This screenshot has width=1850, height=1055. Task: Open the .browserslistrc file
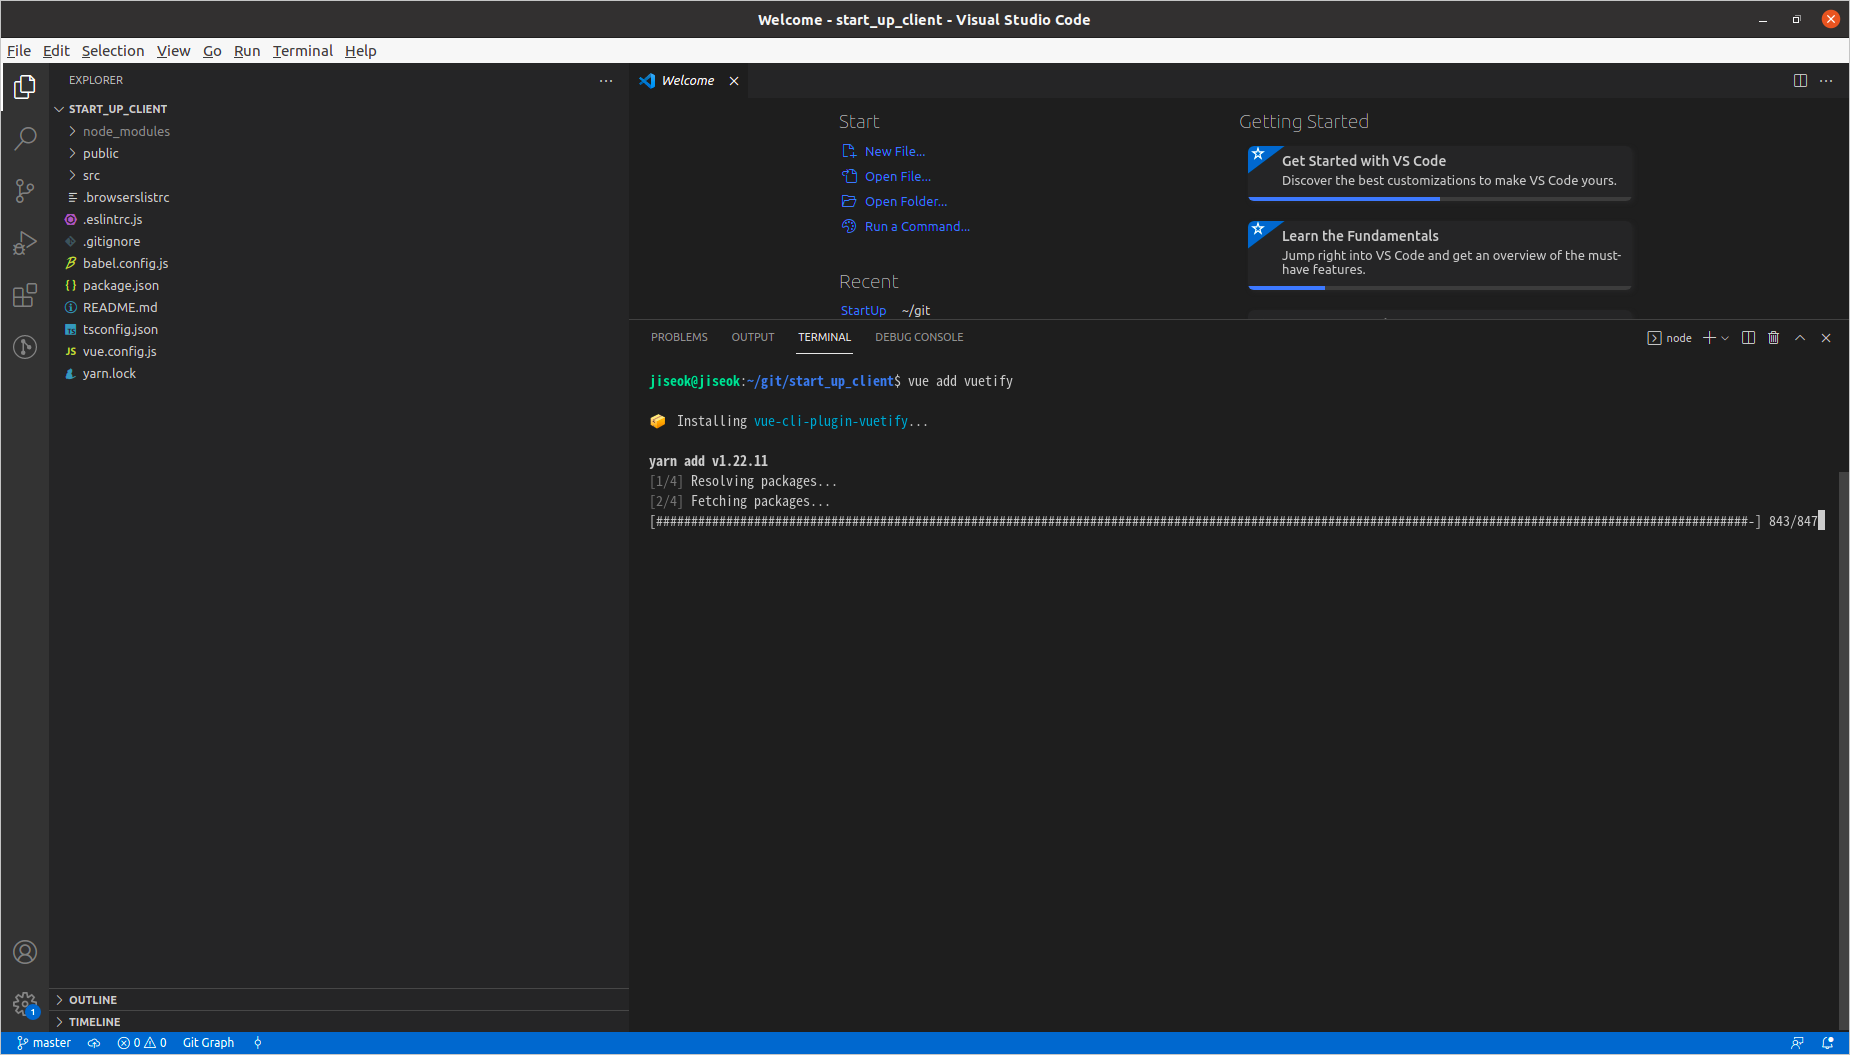(338, 197)
